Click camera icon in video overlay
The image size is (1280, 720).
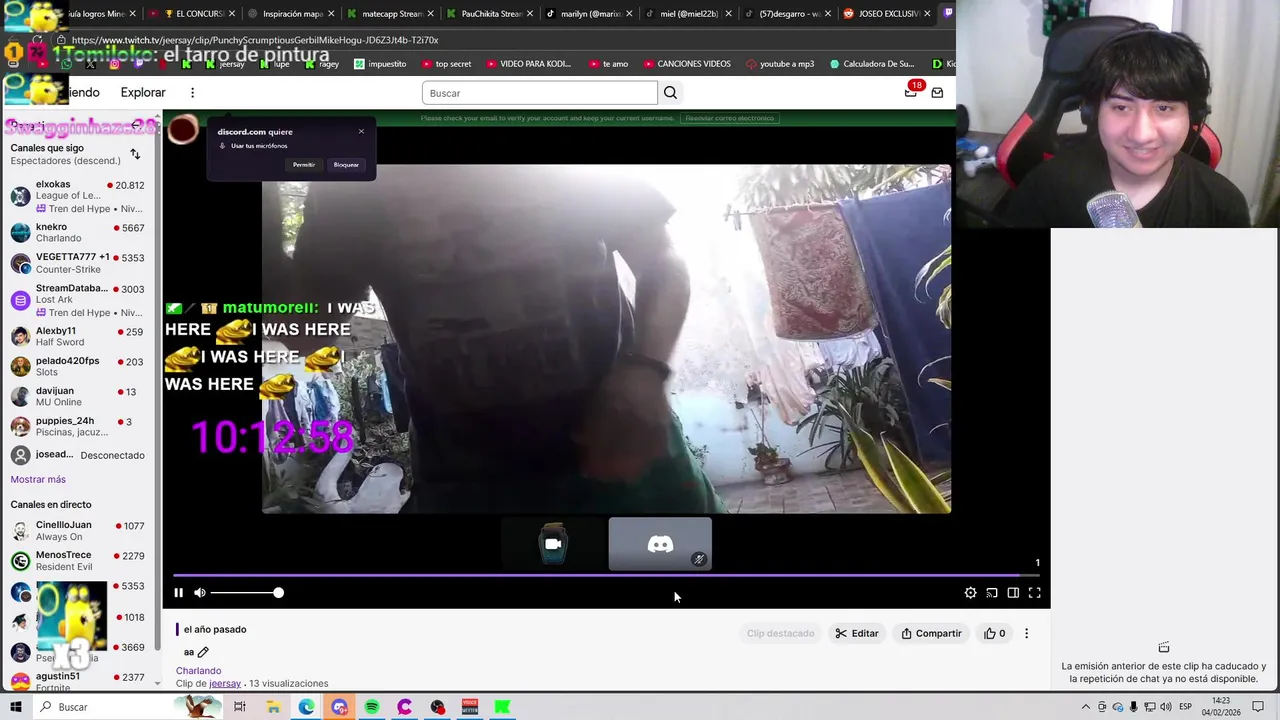coord(553,544)
